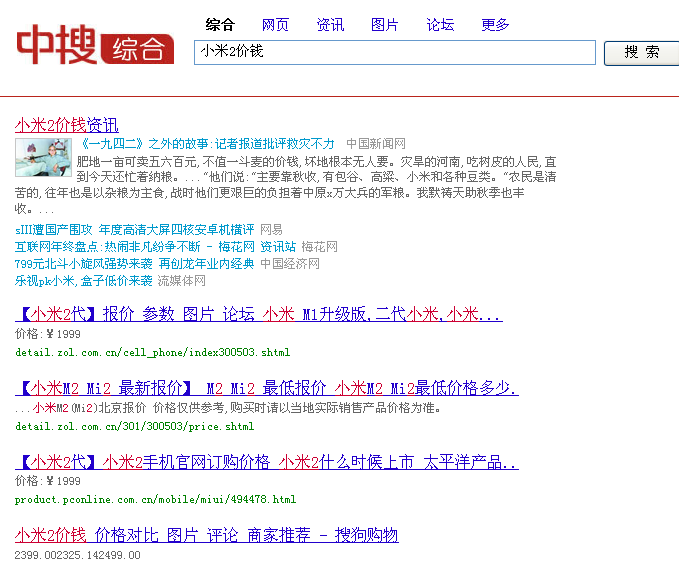Open the 小米2价钱资讯 heading link
This screenshot has height=565, width=679.
tap(66, 125)
